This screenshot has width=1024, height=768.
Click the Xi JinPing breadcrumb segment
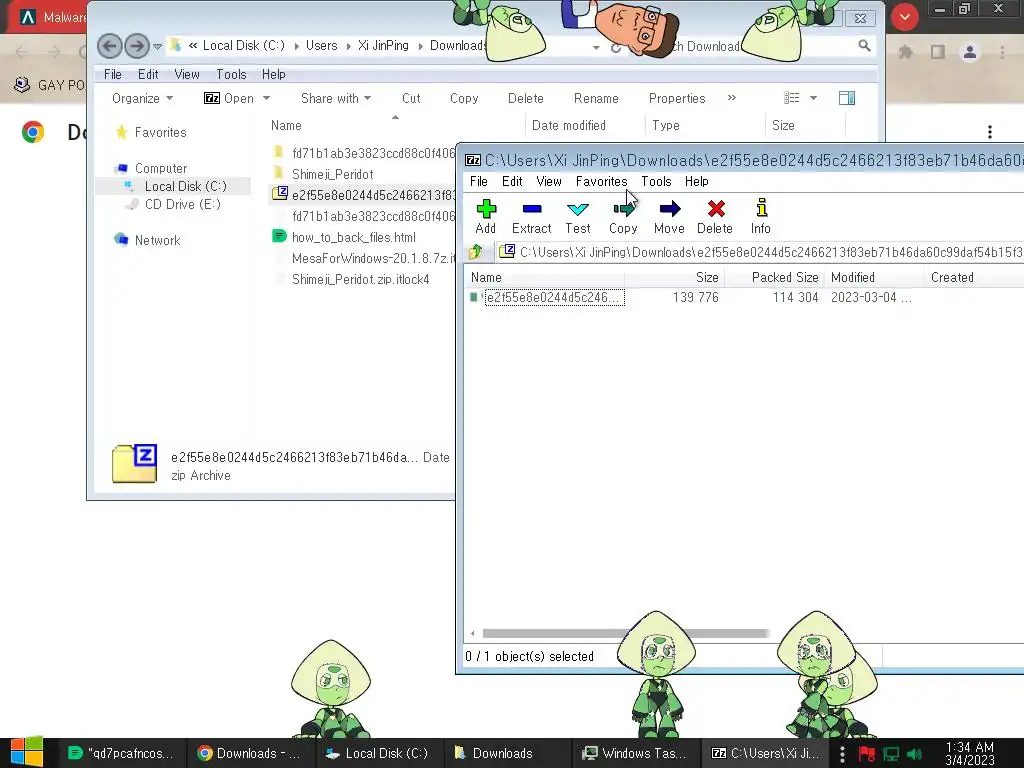[x=383, y=46]
